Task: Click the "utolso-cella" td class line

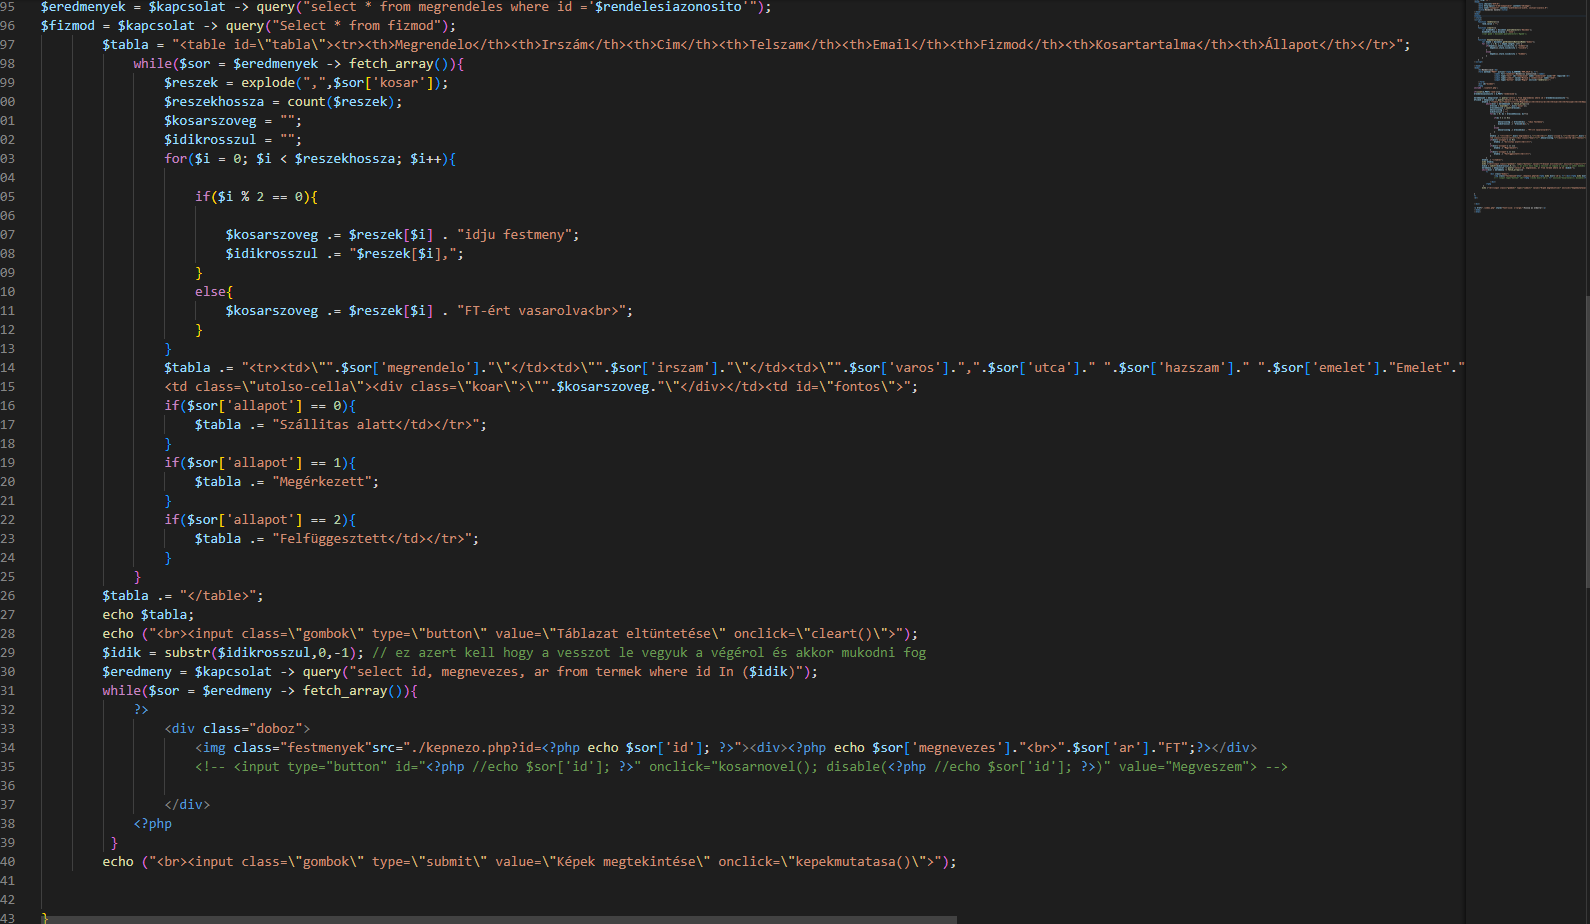Action: coord(541,387)
